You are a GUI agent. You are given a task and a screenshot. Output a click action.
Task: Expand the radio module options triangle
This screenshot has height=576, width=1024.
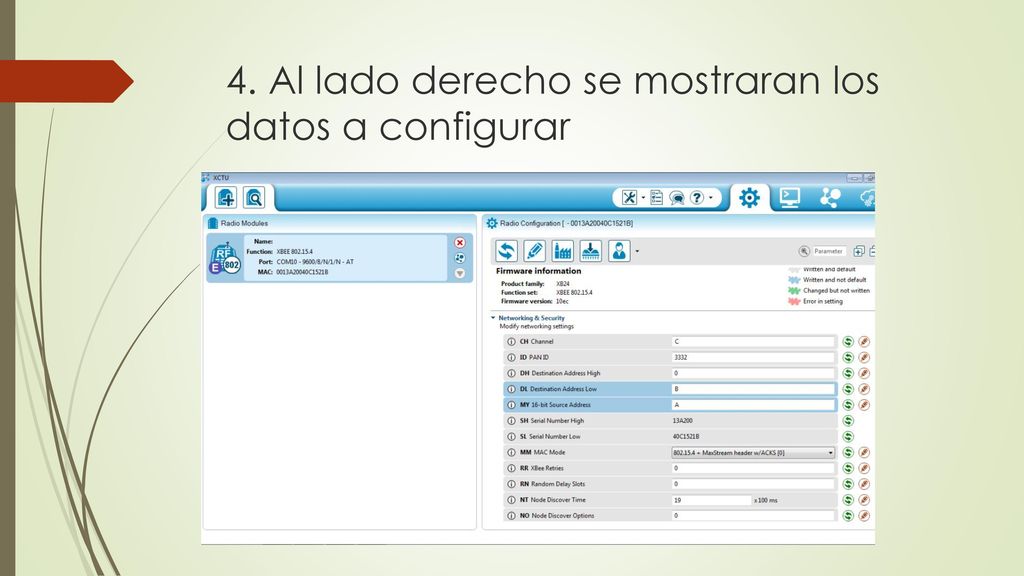click(x=460, y=274)
